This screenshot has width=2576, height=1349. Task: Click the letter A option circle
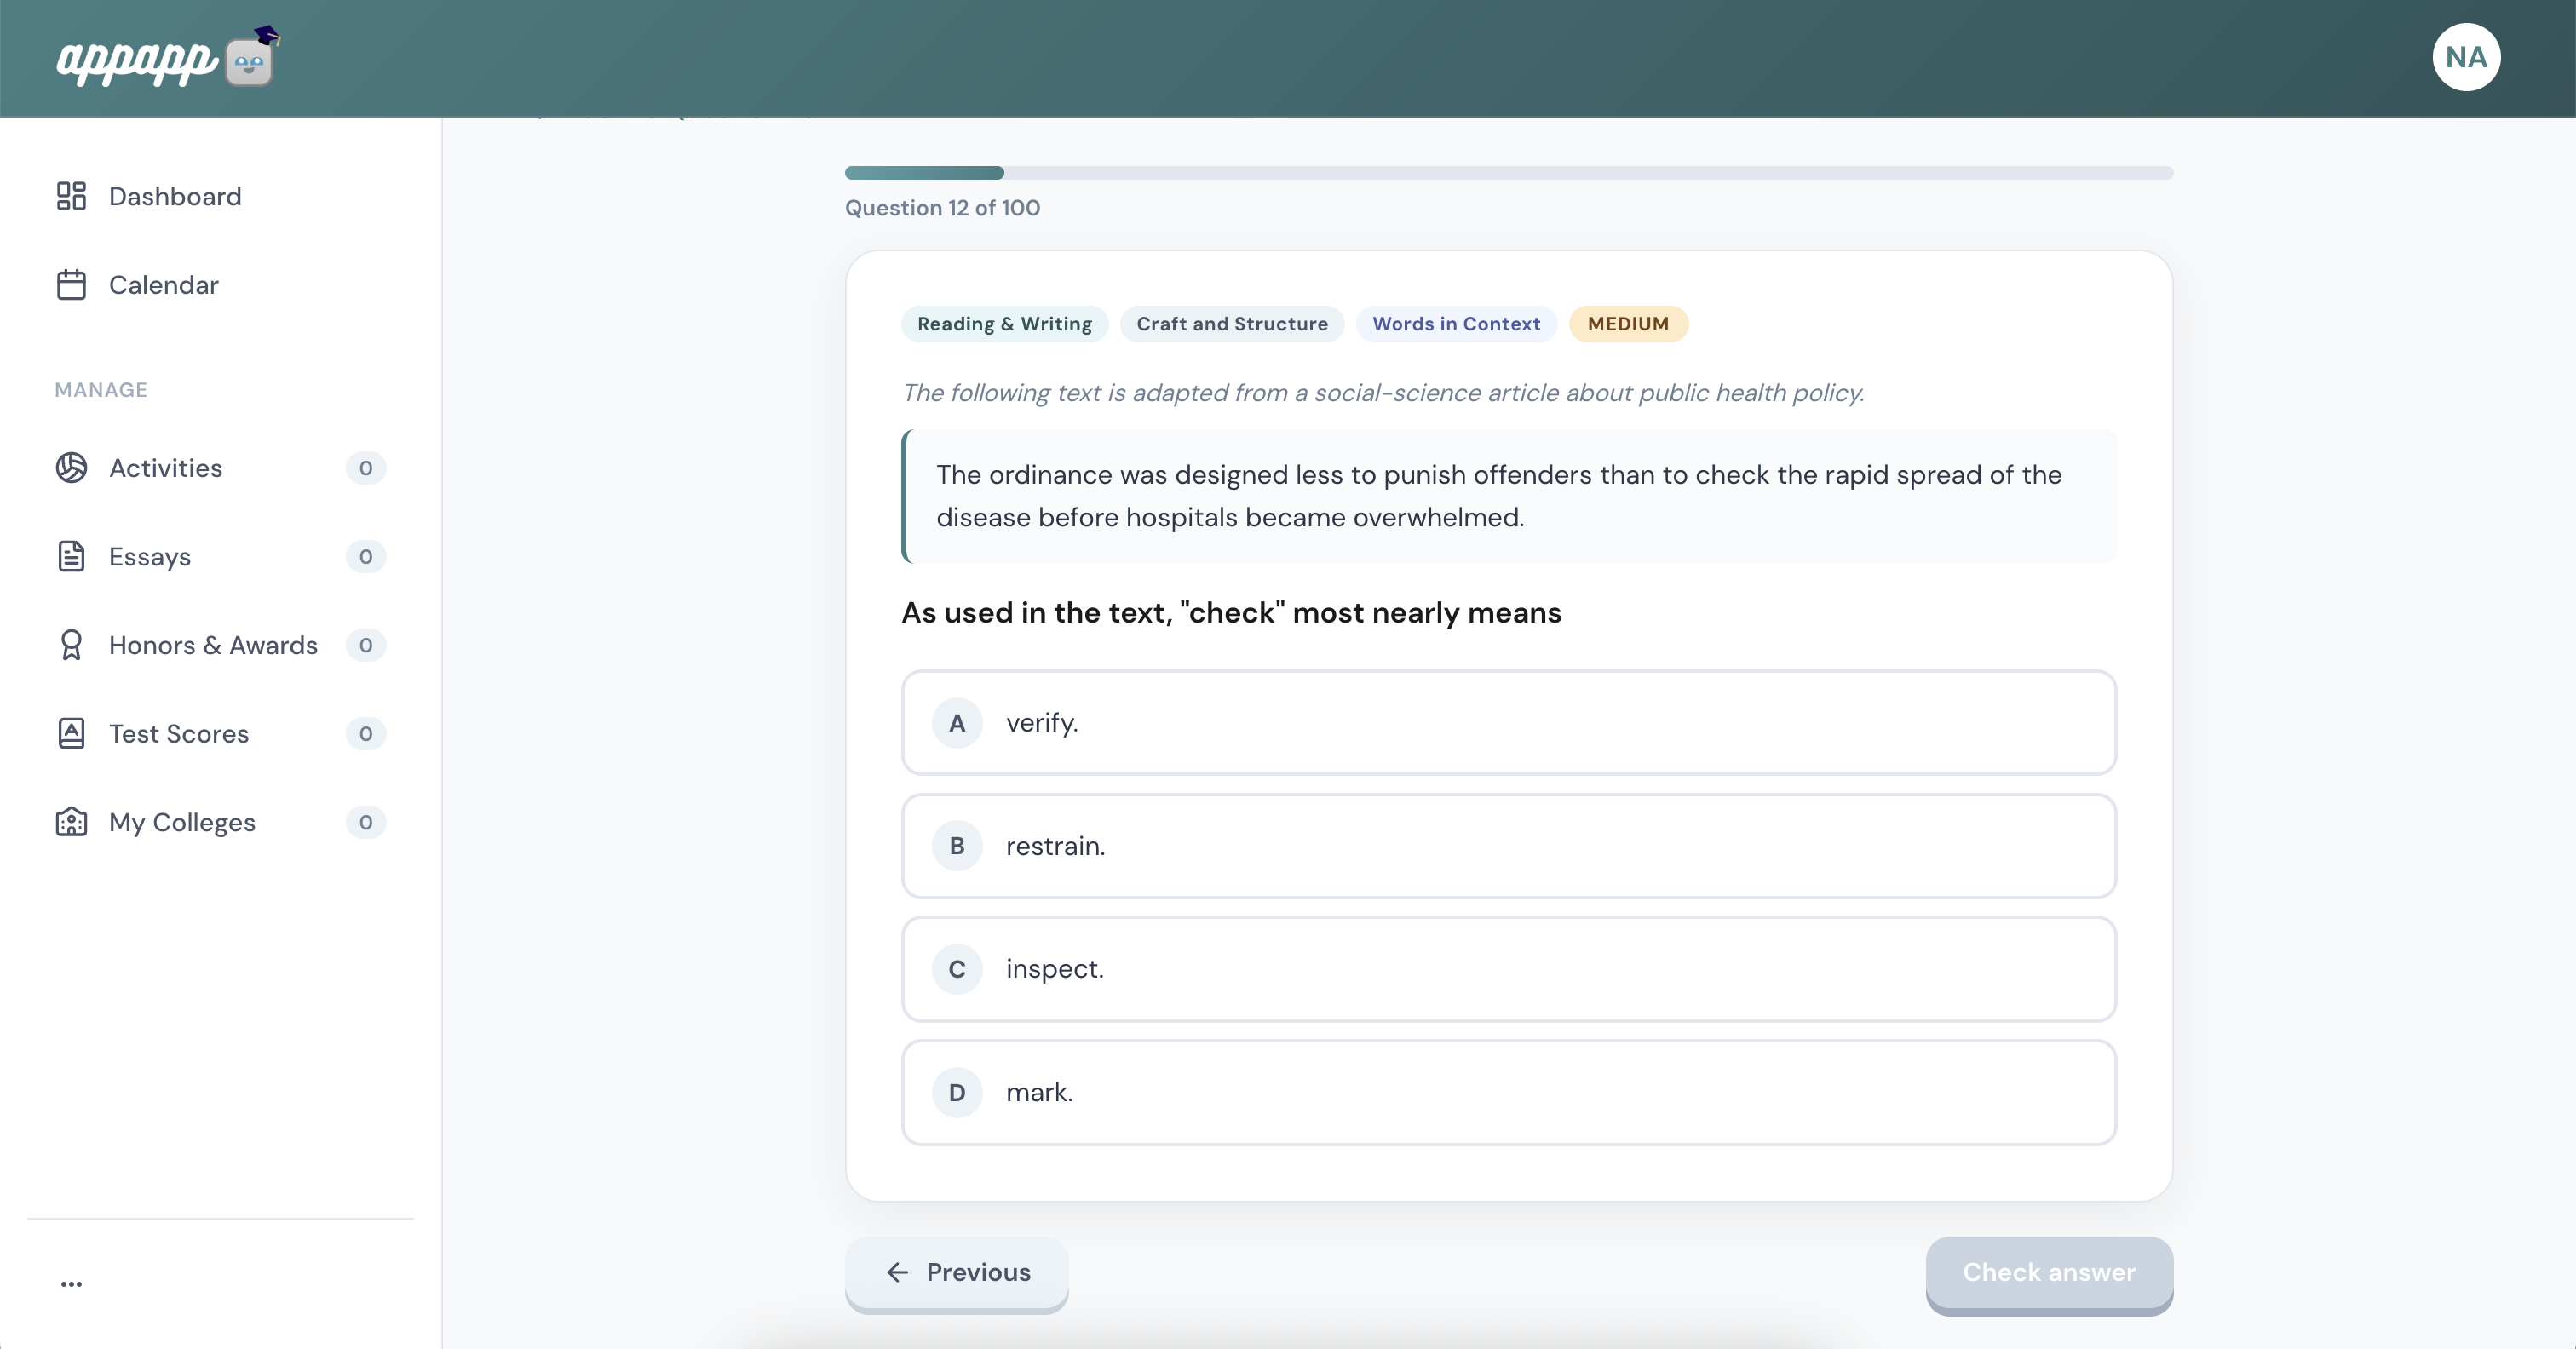957,723
